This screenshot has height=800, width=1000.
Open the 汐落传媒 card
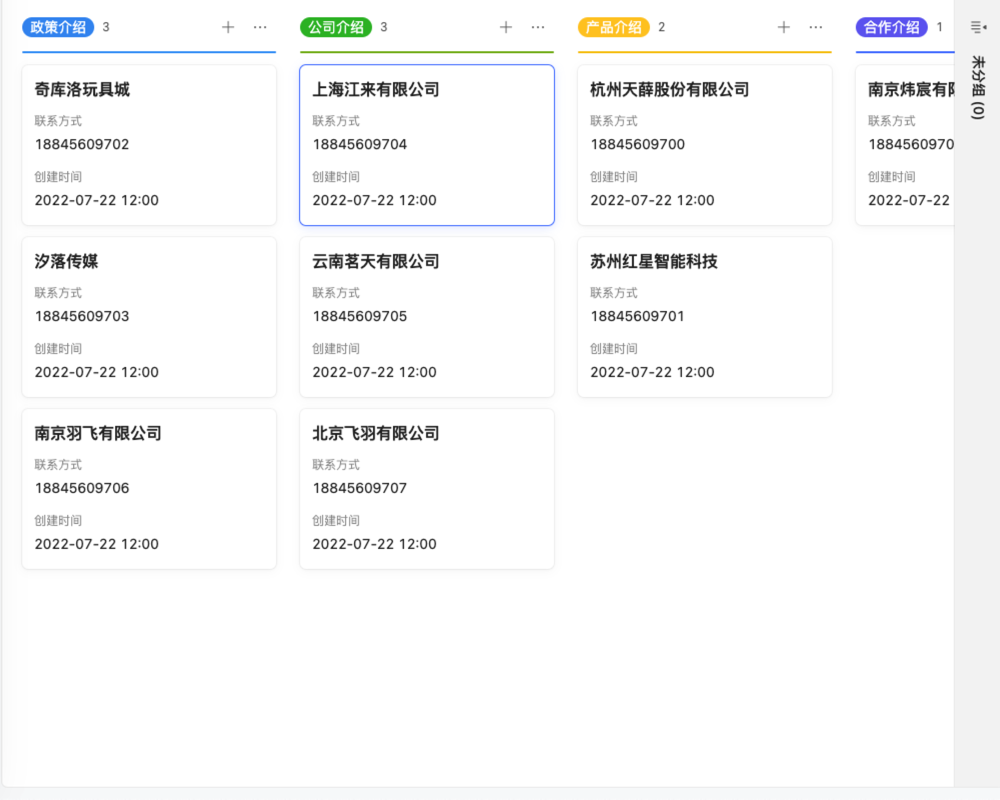[x=148, y=317]
